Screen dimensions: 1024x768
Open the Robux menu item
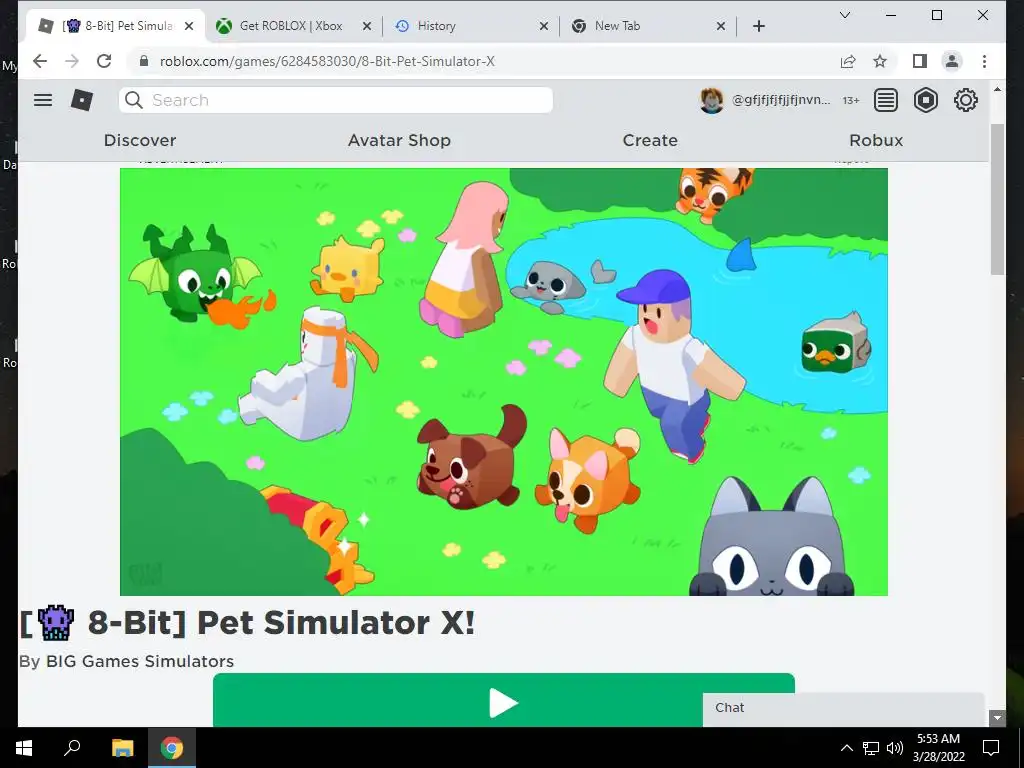876,140
